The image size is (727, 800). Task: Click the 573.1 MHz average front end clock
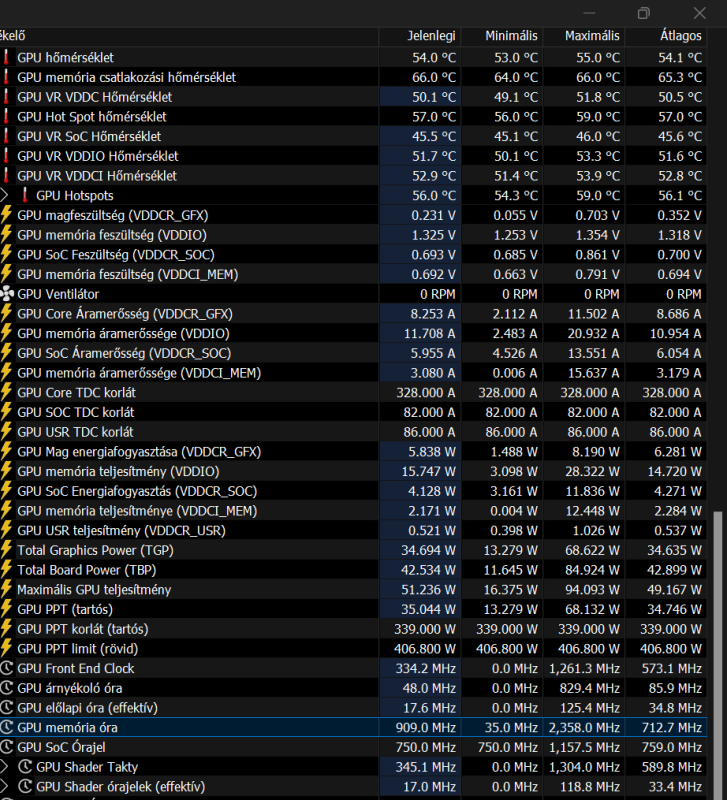[672, 668]
